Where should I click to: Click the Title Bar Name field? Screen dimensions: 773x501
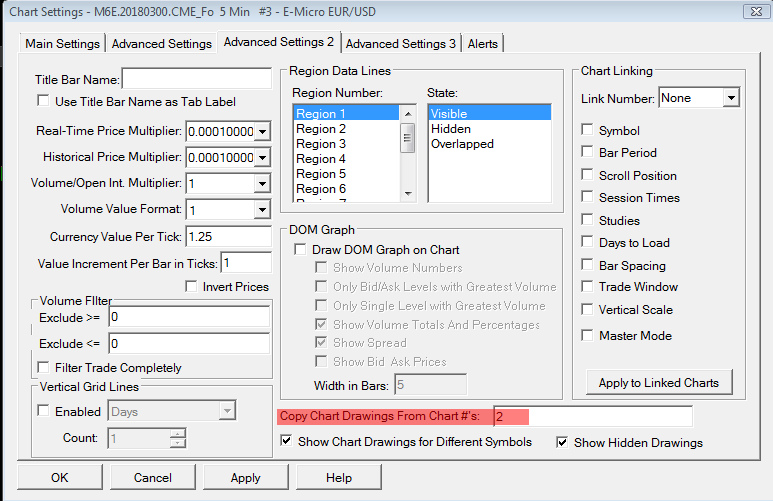pyautogui.click(x=197, y=79)
